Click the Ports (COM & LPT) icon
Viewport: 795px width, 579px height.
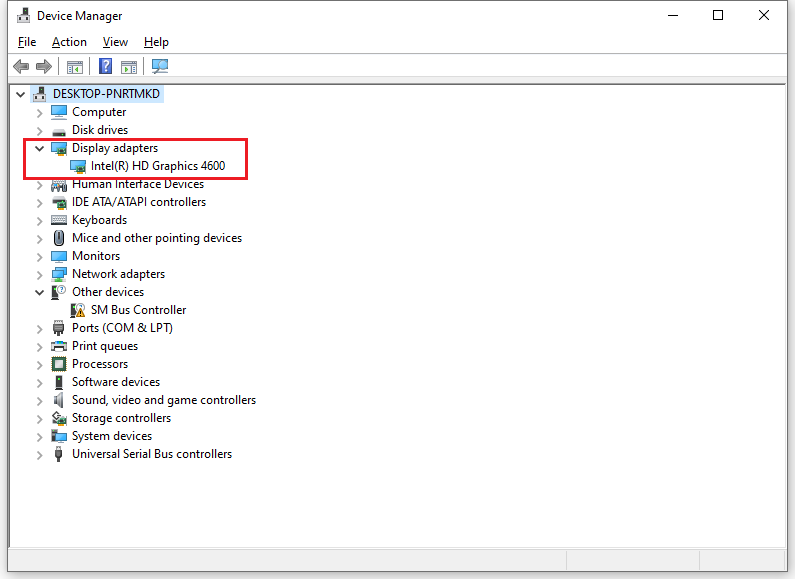[x=59, y=328]
